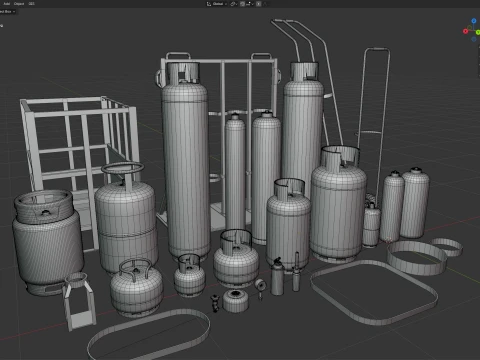
Task: Toggle proportional editing button
Action: (x=258, y=4)
